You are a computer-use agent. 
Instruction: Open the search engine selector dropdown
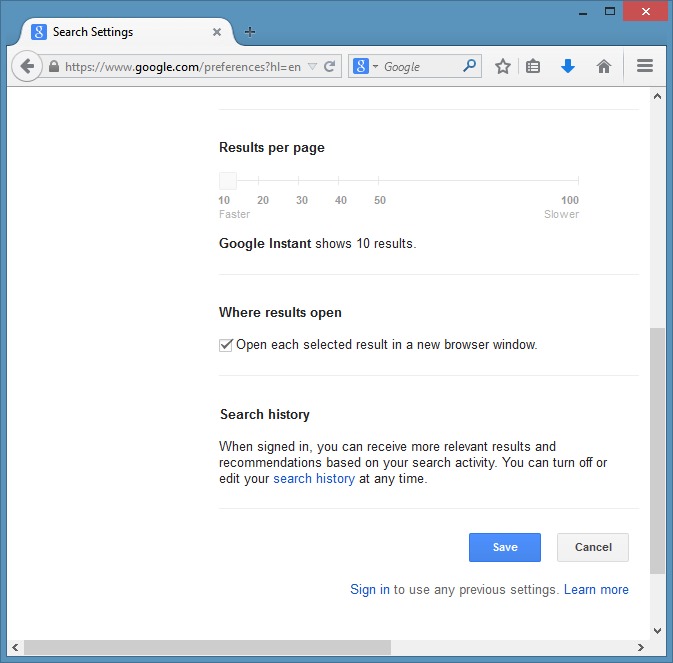(365, 67)
